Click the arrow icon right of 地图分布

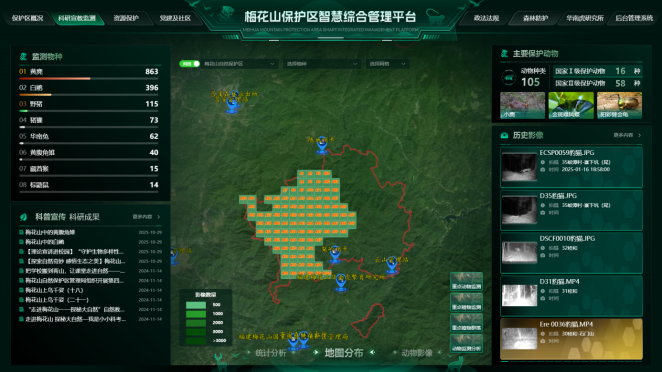click(372, 353)
